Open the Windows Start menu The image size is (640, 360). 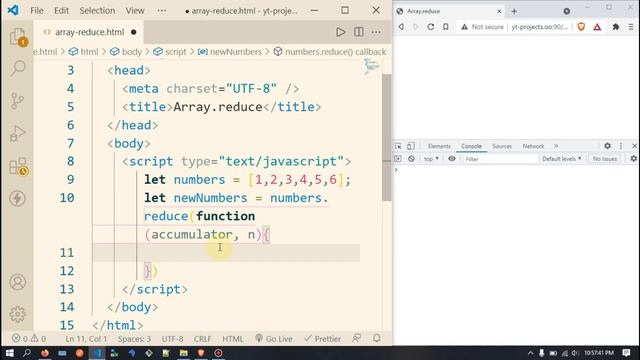[x=9, y=353]
